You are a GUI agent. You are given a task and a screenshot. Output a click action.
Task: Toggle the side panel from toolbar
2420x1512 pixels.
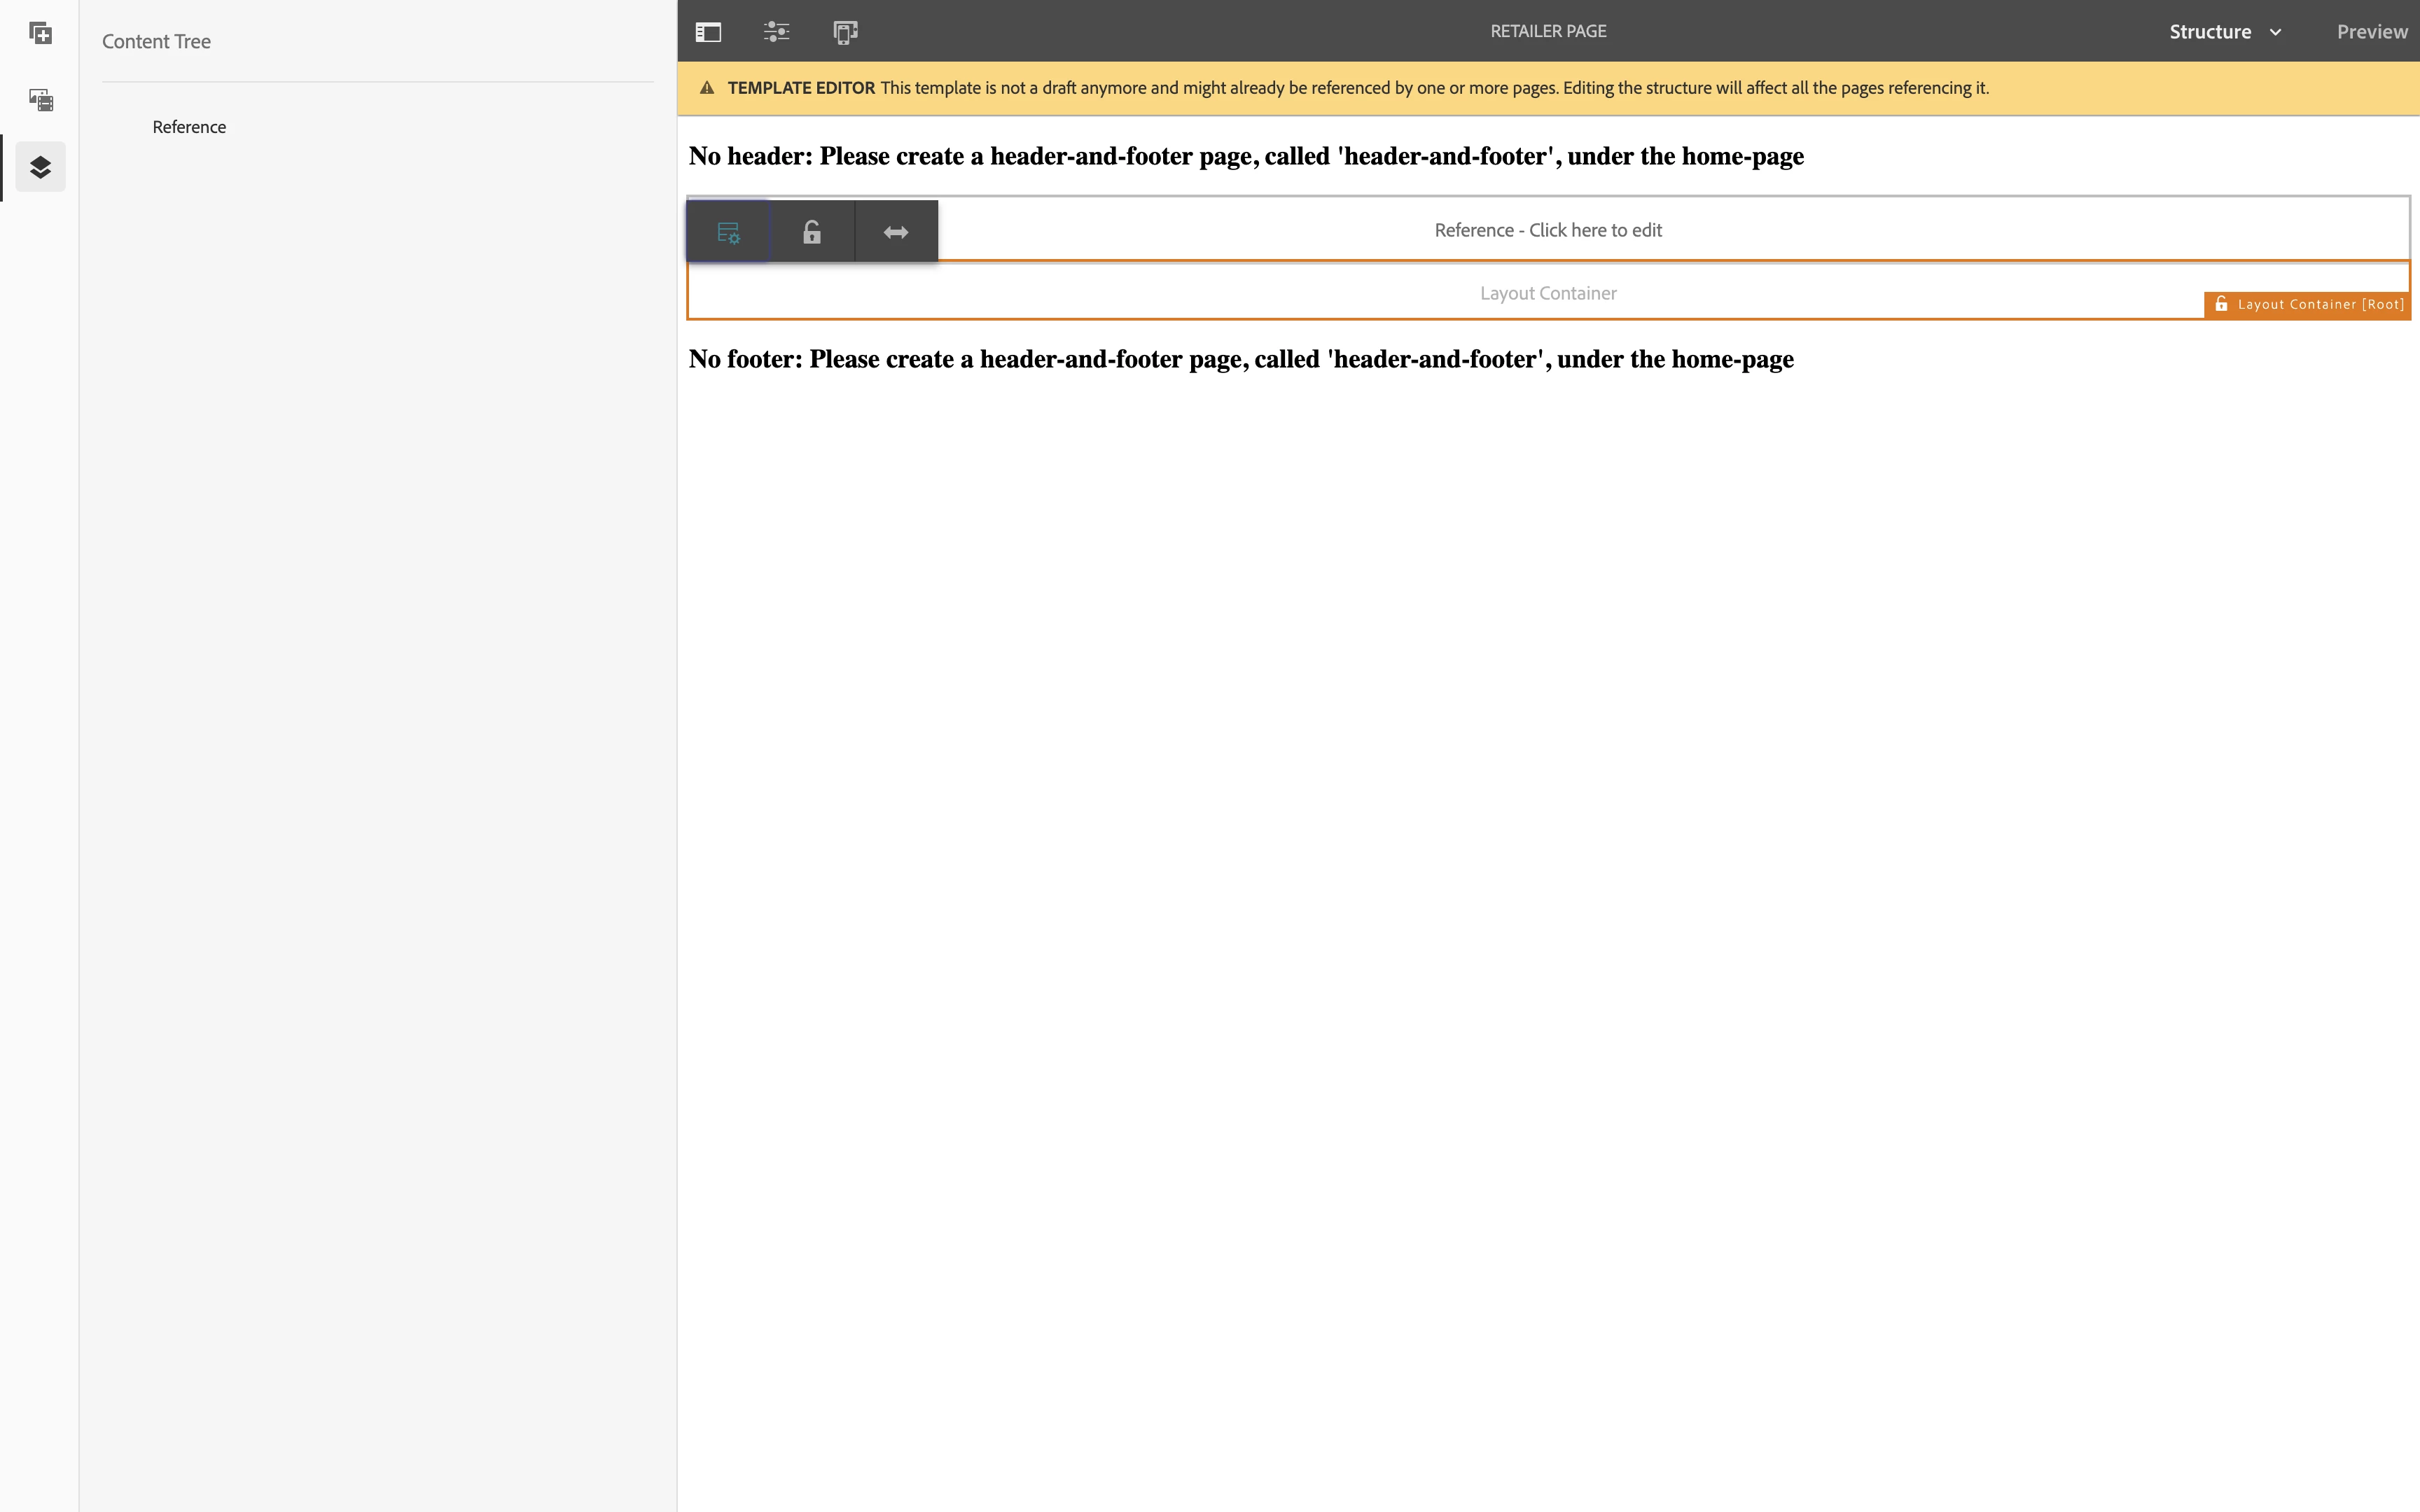tap(708, 32)
